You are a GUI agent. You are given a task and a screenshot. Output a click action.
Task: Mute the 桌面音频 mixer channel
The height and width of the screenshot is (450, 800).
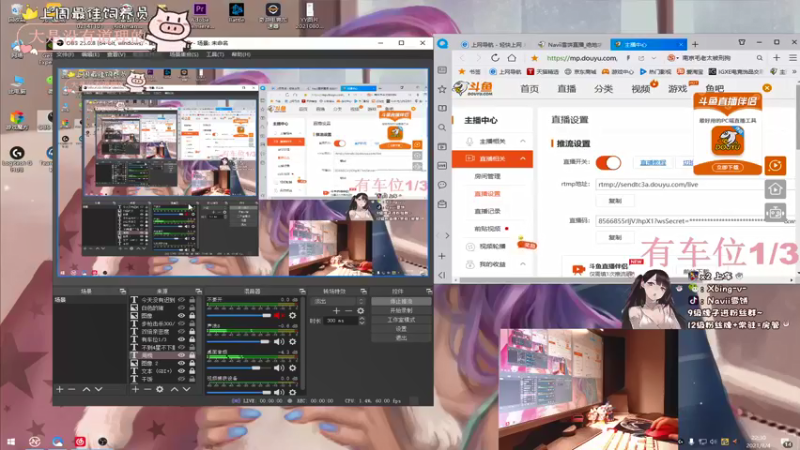(x=279, y=367)
